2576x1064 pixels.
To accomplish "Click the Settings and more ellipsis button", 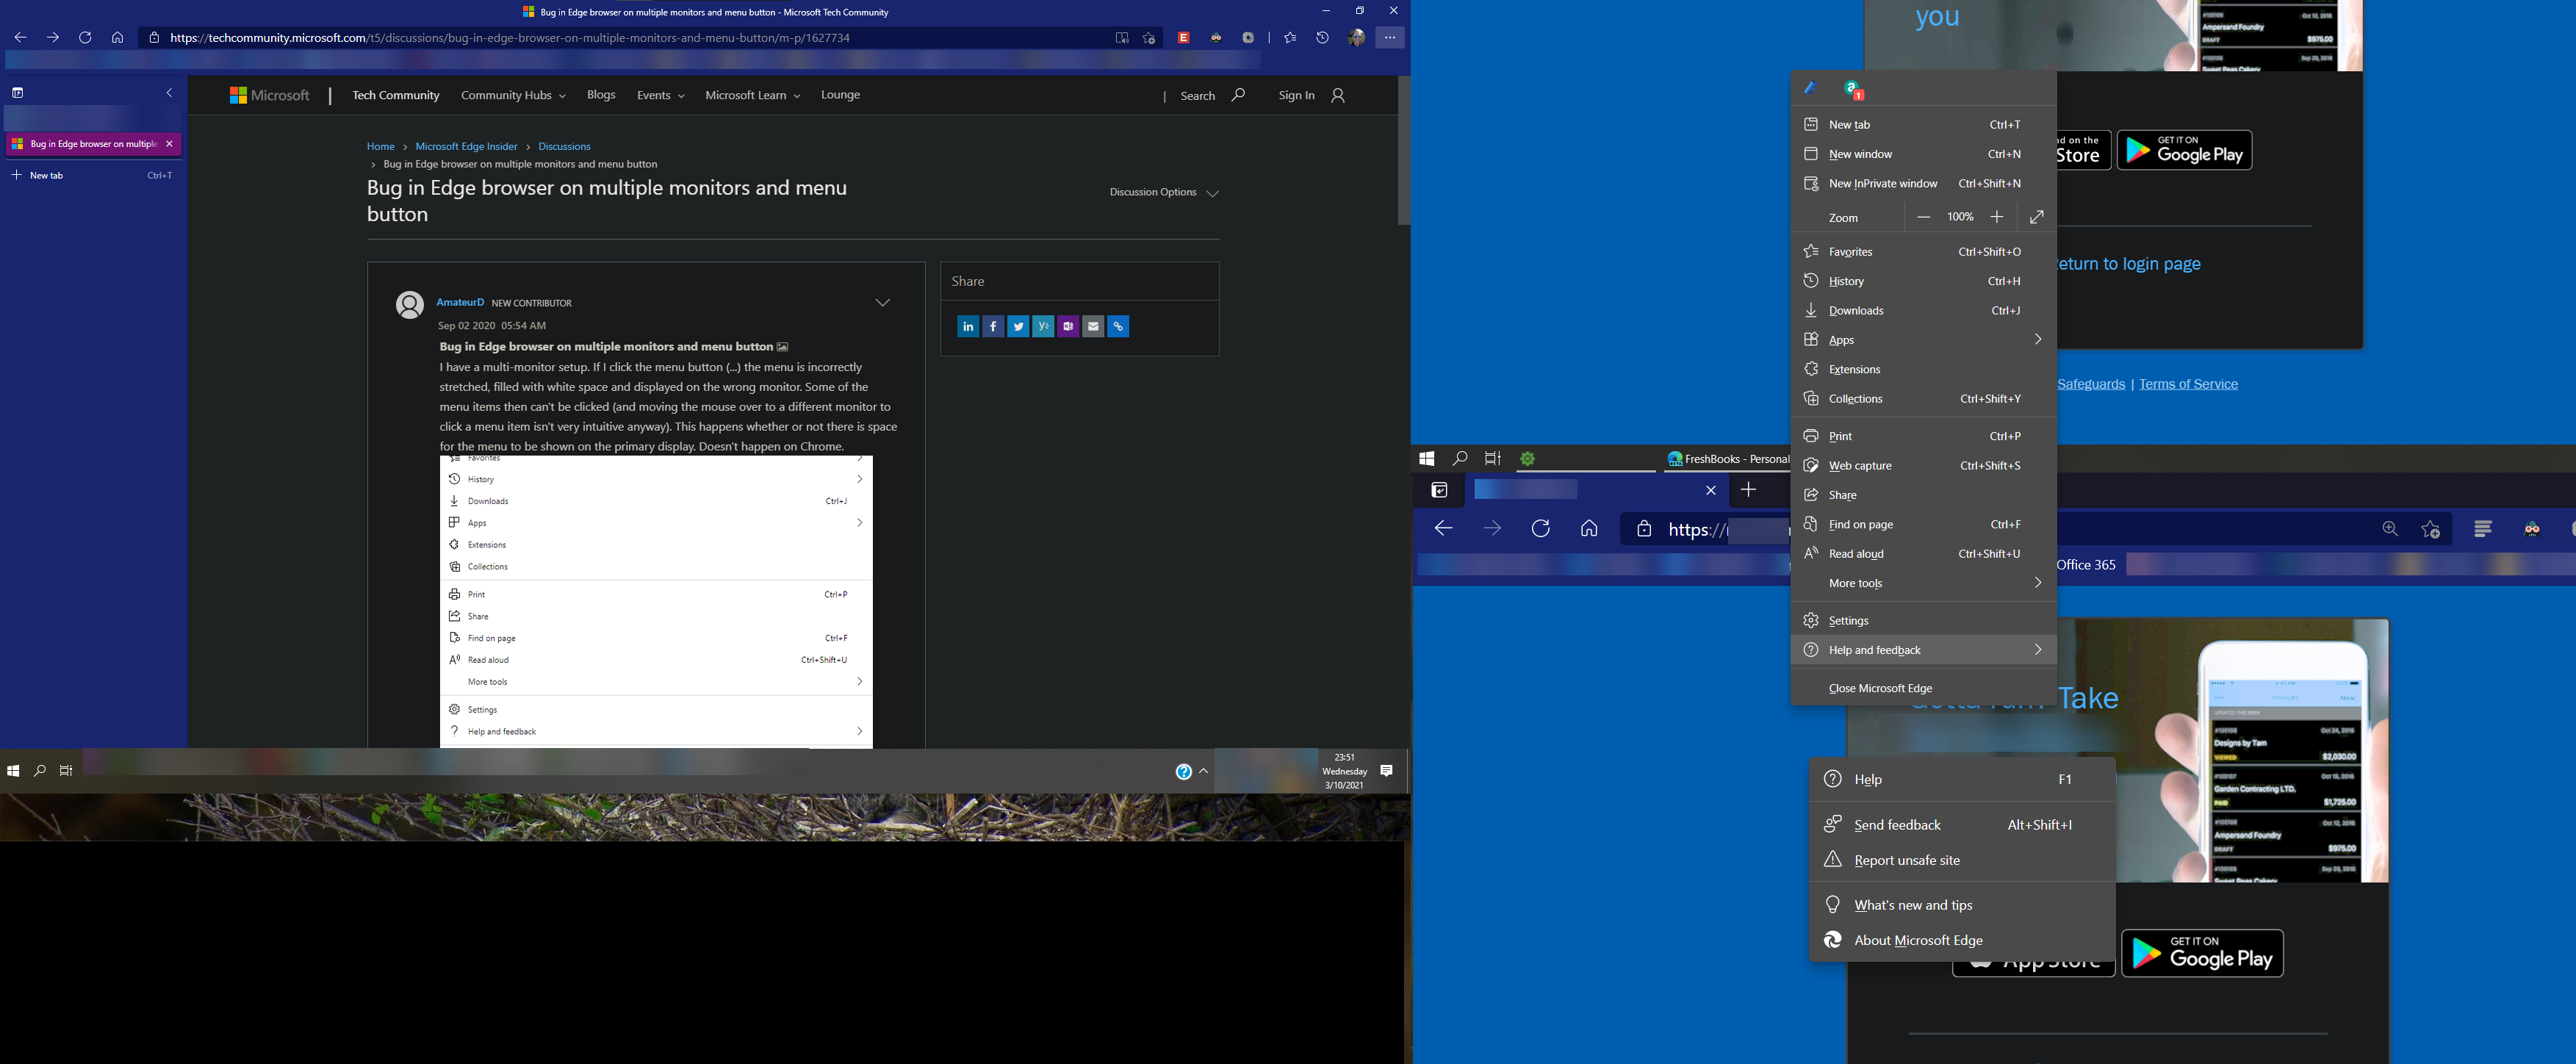I will [x=1390, y=38].
